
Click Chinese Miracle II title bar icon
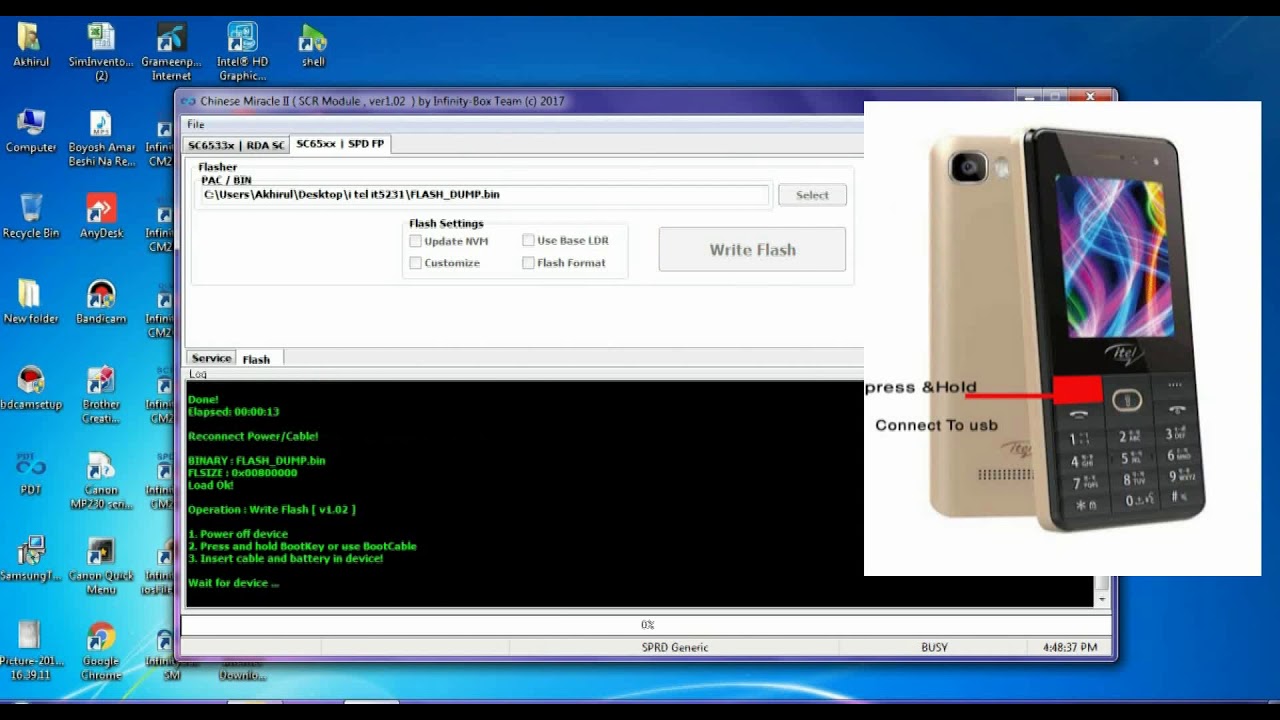tap(188, 101)
